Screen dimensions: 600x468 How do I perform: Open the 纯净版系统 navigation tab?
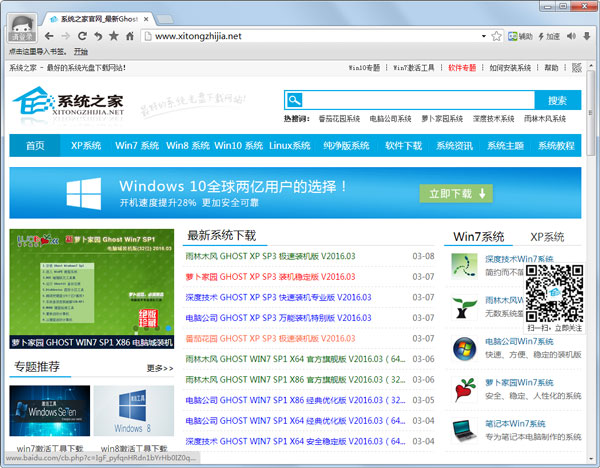click(346, 145)
